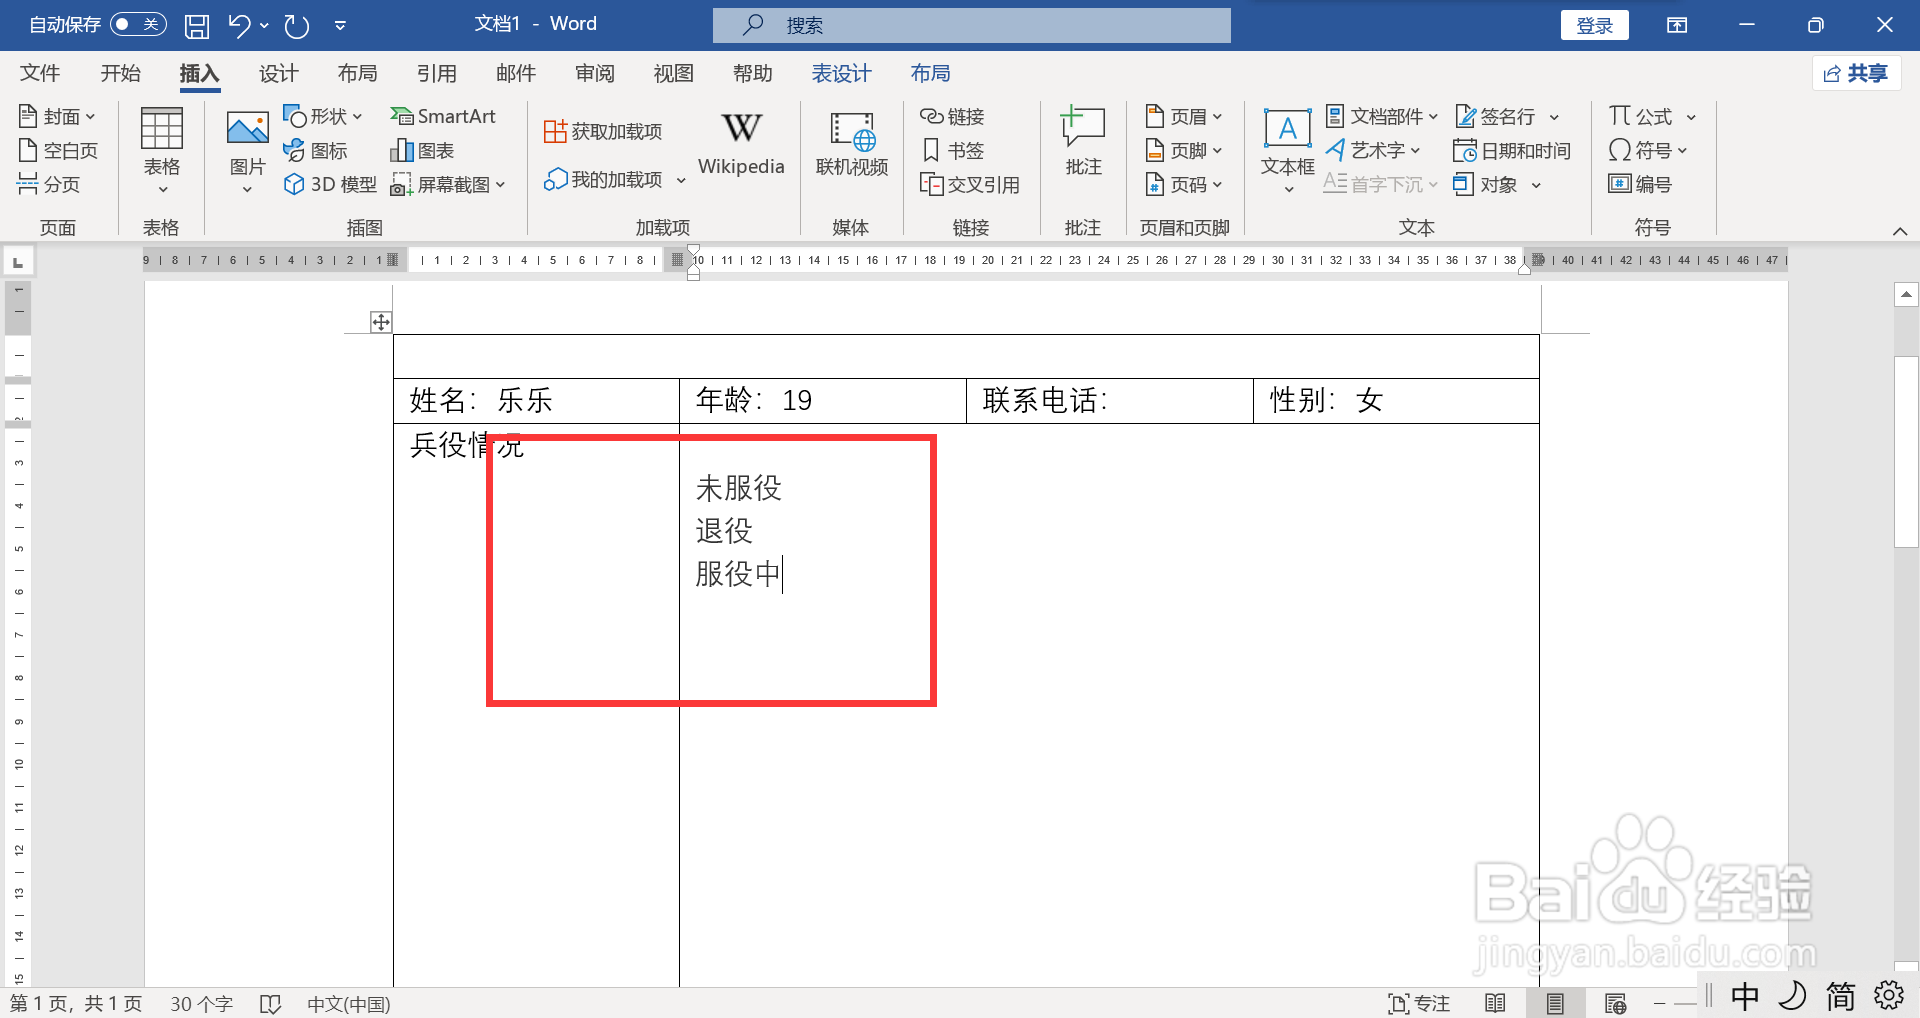Click the Save disk icon

pyautogui.click(x=197, y=25)
